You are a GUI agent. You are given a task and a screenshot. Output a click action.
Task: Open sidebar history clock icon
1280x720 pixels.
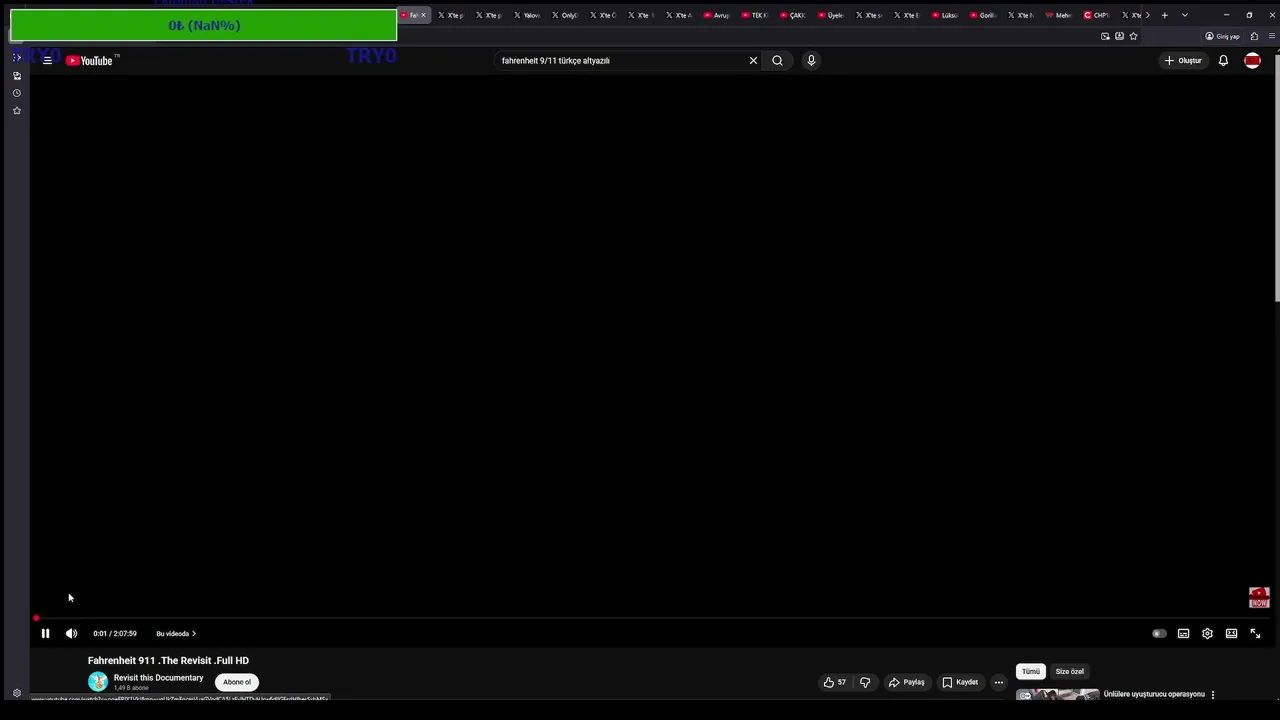16,93
